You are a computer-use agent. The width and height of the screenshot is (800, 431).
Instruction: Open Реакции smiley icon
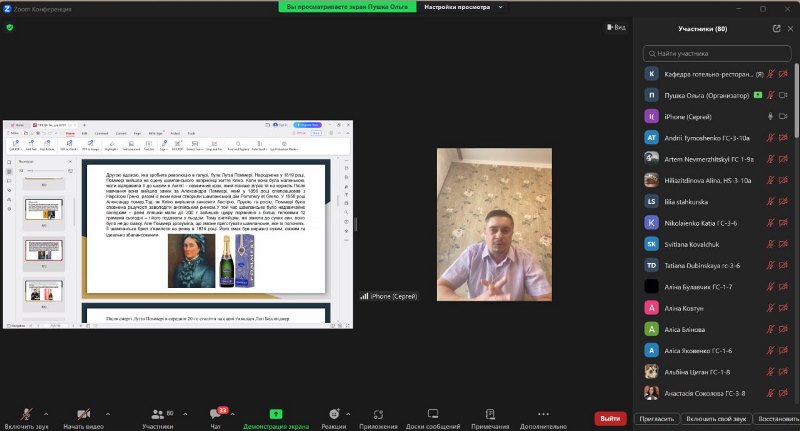[x=334, y=414]
